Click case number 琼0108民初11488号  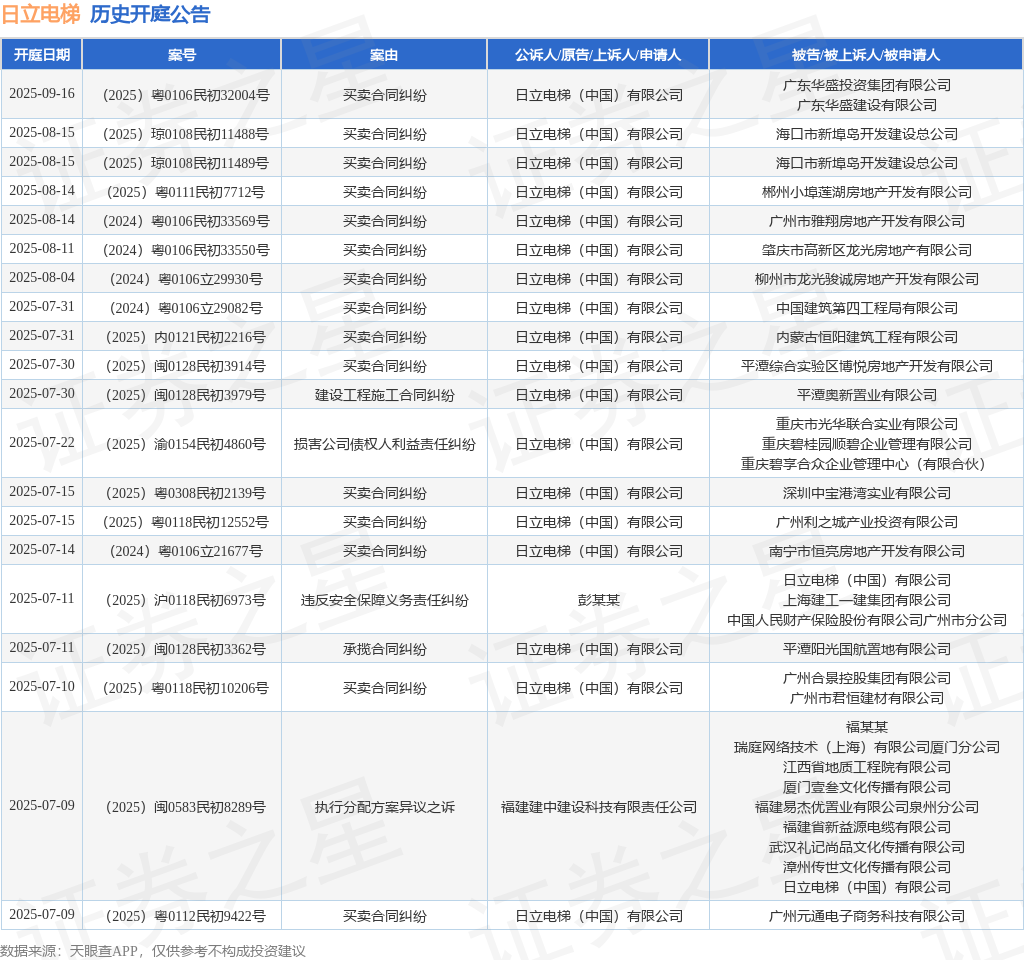186,135
